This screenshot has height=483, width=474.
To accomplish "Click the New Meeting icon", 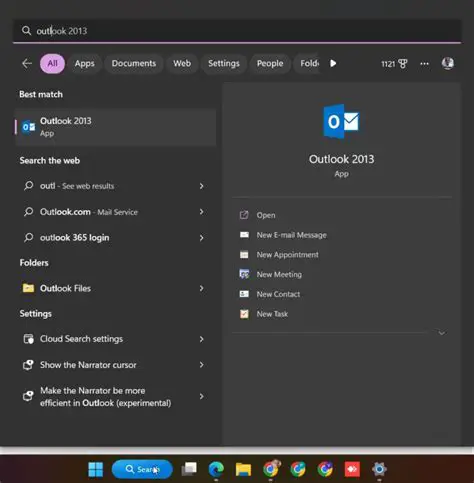I will (244, 274).
